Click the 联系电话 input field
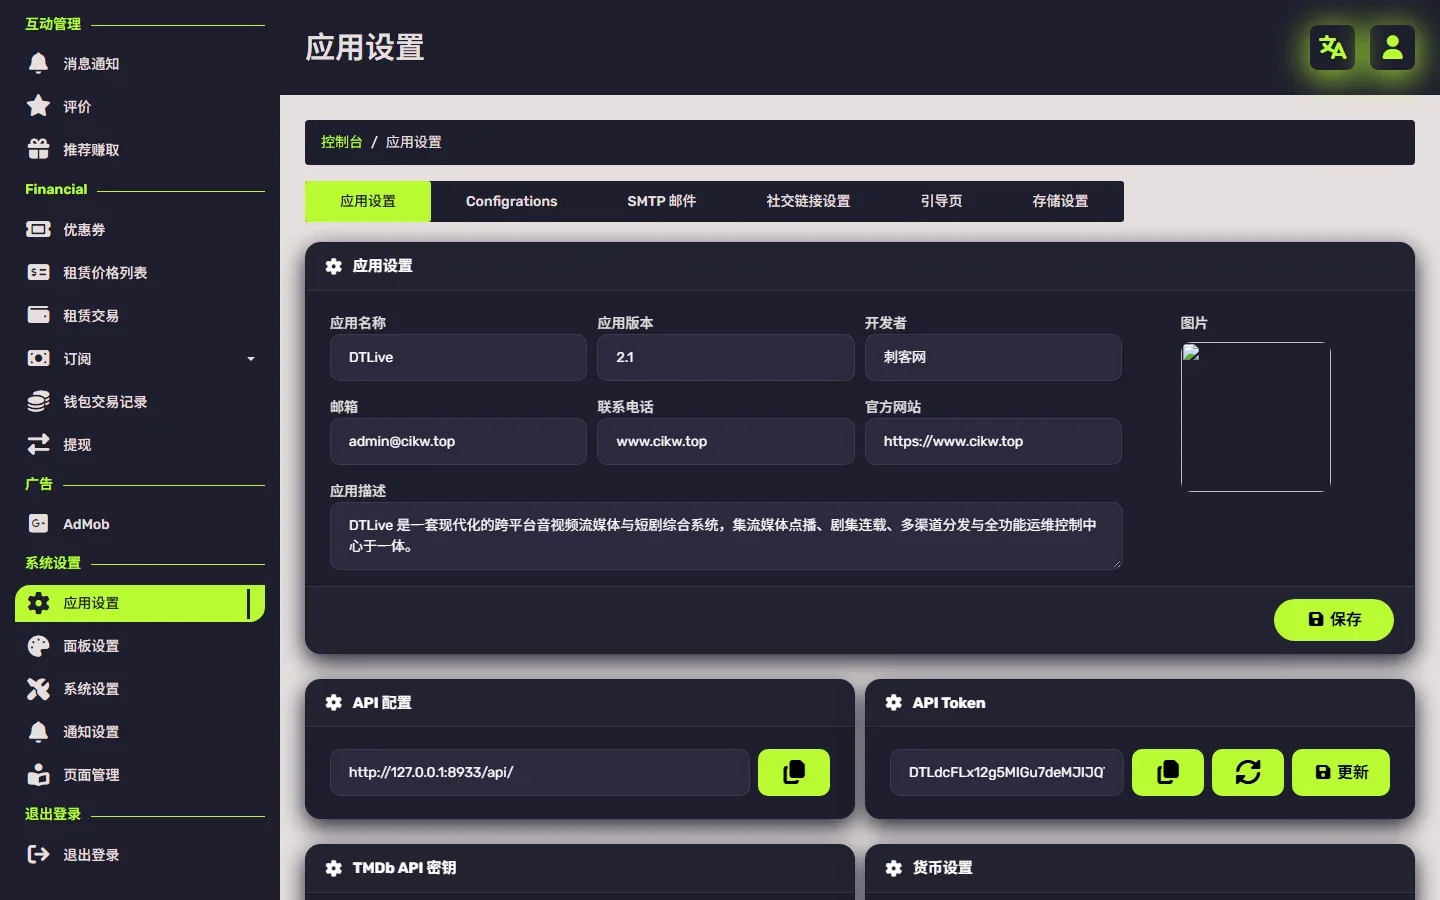 click(x=726, y=441)
